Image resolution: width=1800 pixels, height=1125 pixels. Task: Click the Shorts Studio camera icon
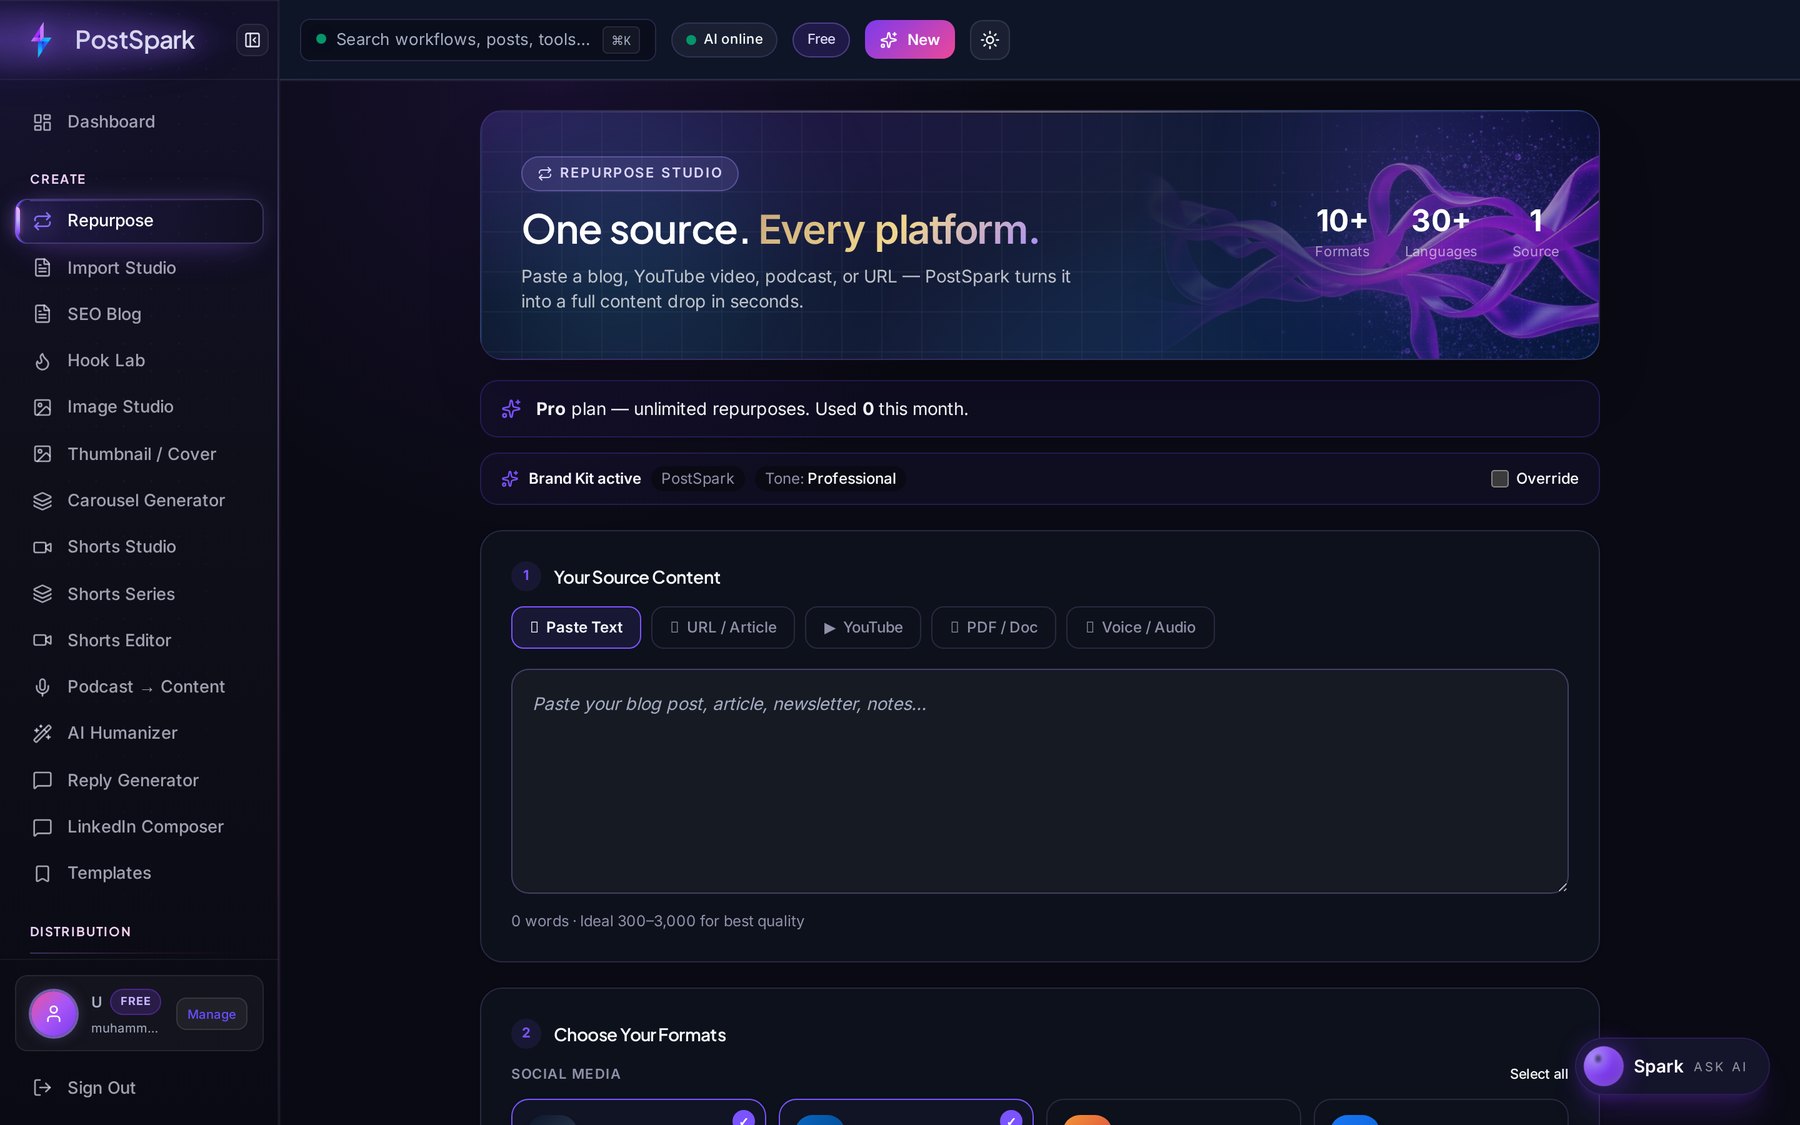42,547
